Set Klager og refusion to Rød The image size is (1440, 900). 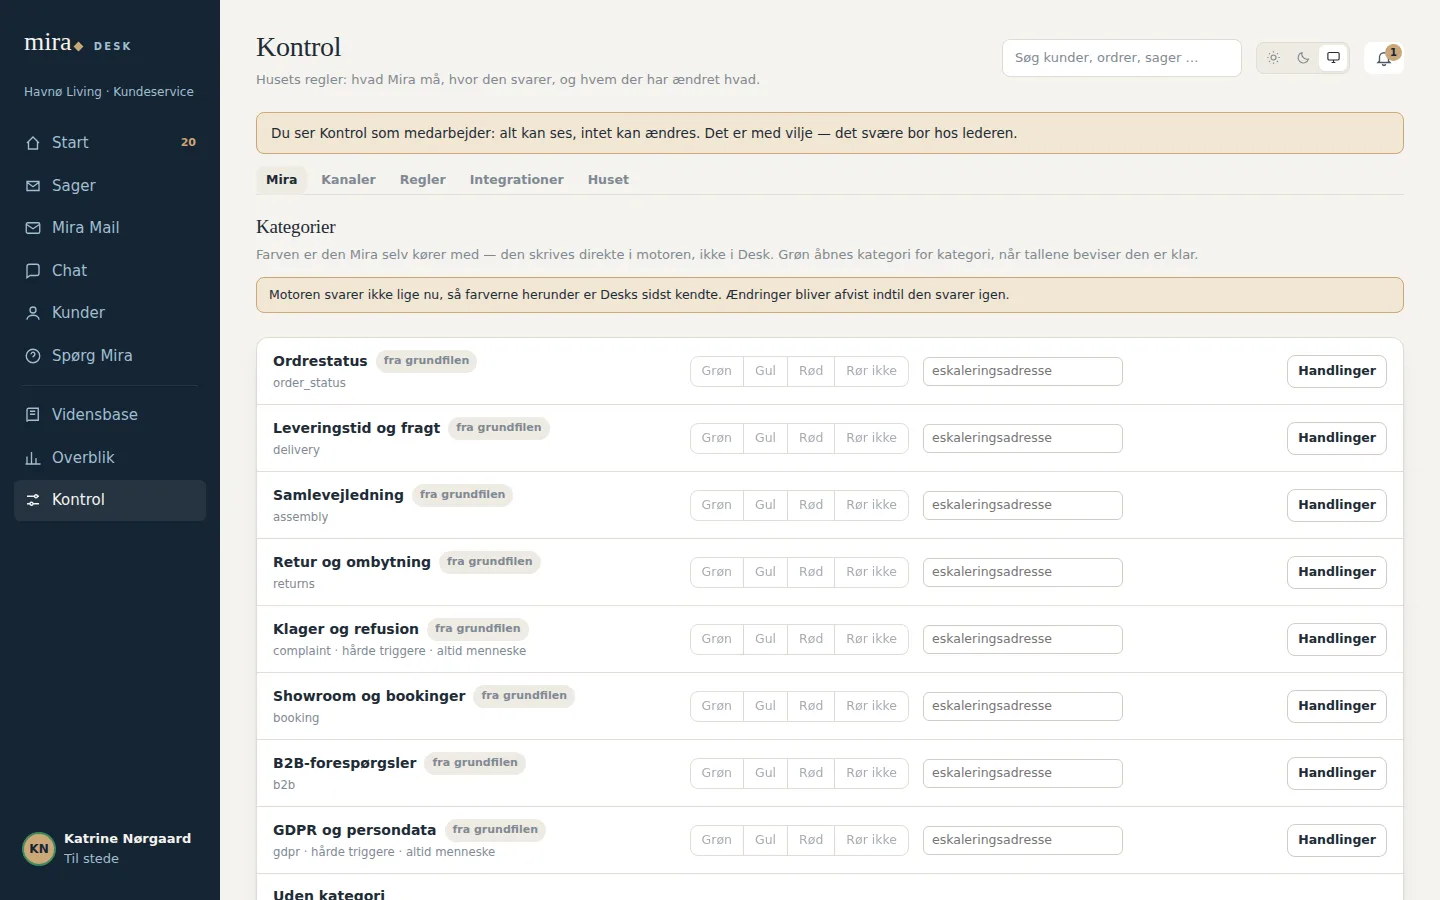tap(811, 639)
